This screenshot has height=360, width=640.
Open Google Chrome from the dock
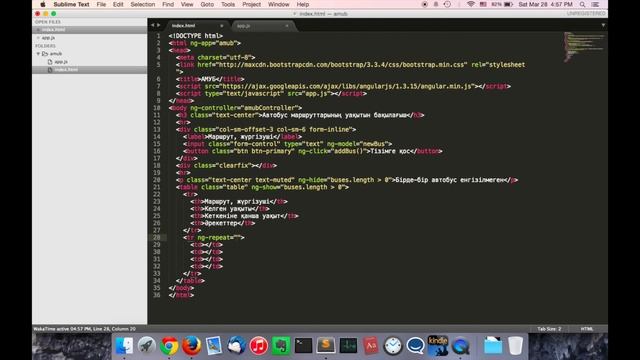coord(169,346)
